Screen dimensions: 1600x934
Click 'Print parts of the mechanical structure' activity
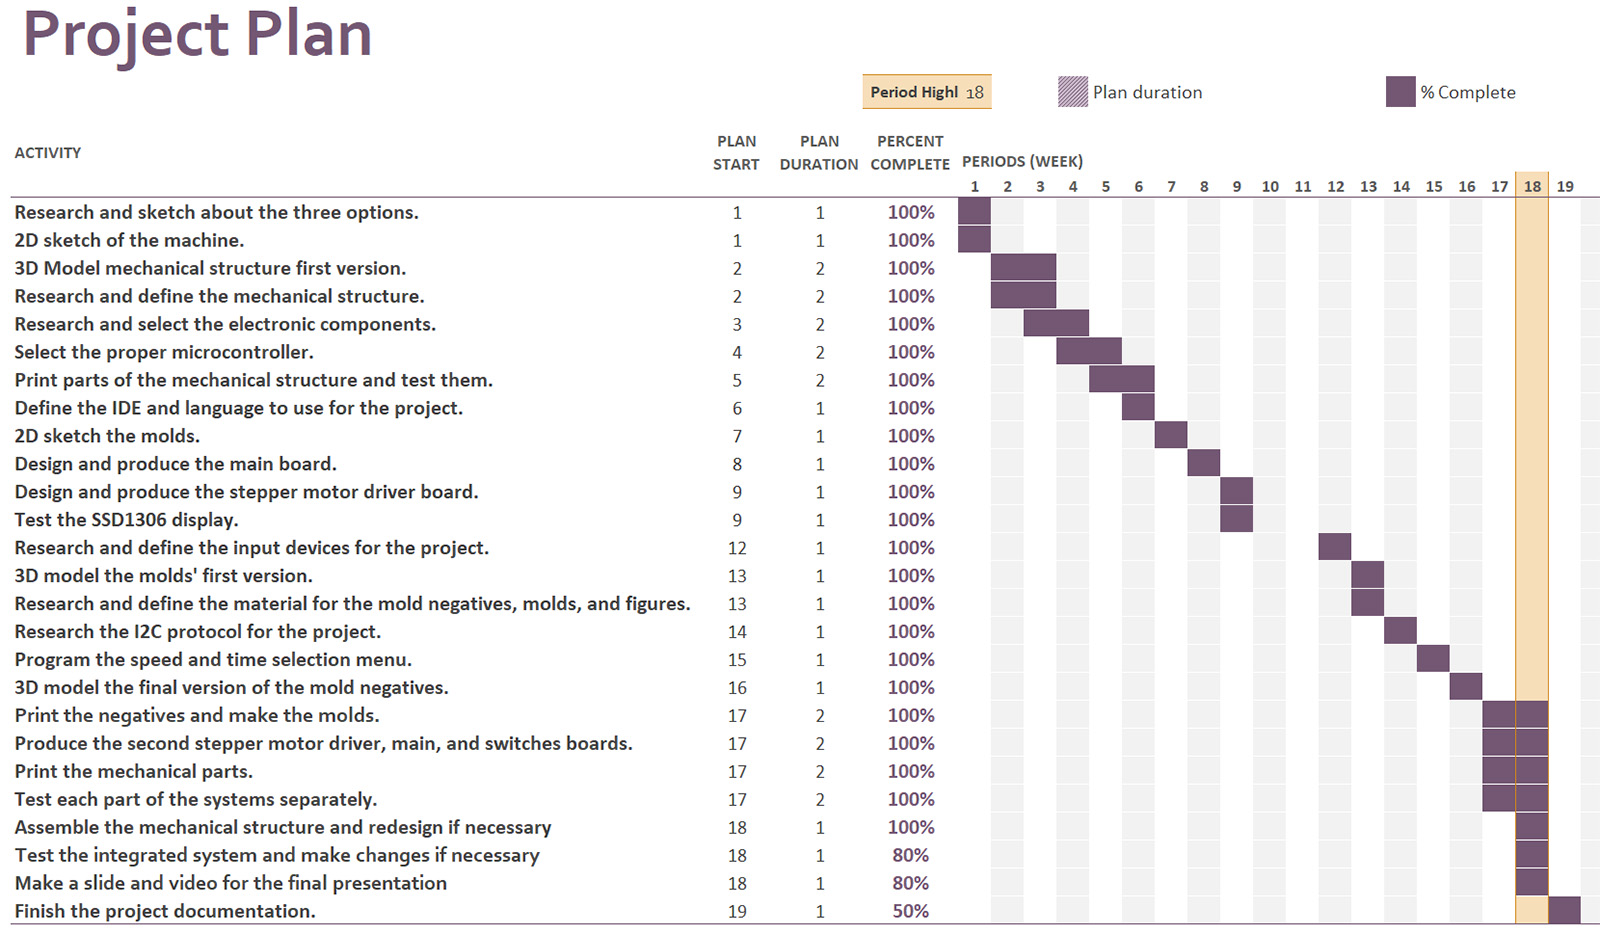click(x=253, y=381)
